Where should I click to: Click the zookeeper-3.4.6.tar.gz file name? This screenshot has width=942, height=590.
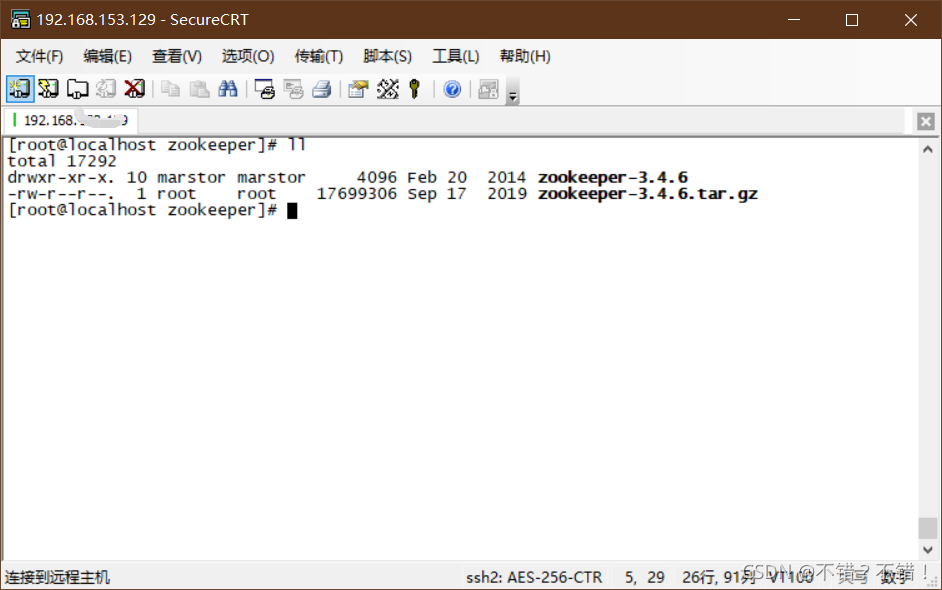648,194
